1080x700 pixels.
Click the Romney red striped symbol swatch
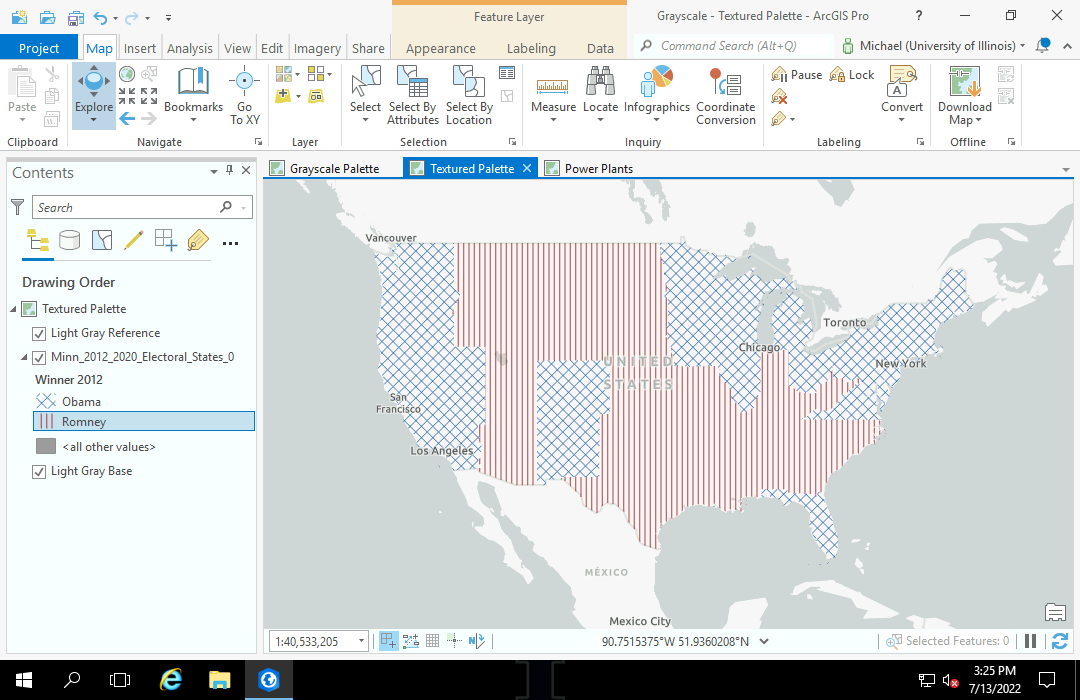click(46, 422)
